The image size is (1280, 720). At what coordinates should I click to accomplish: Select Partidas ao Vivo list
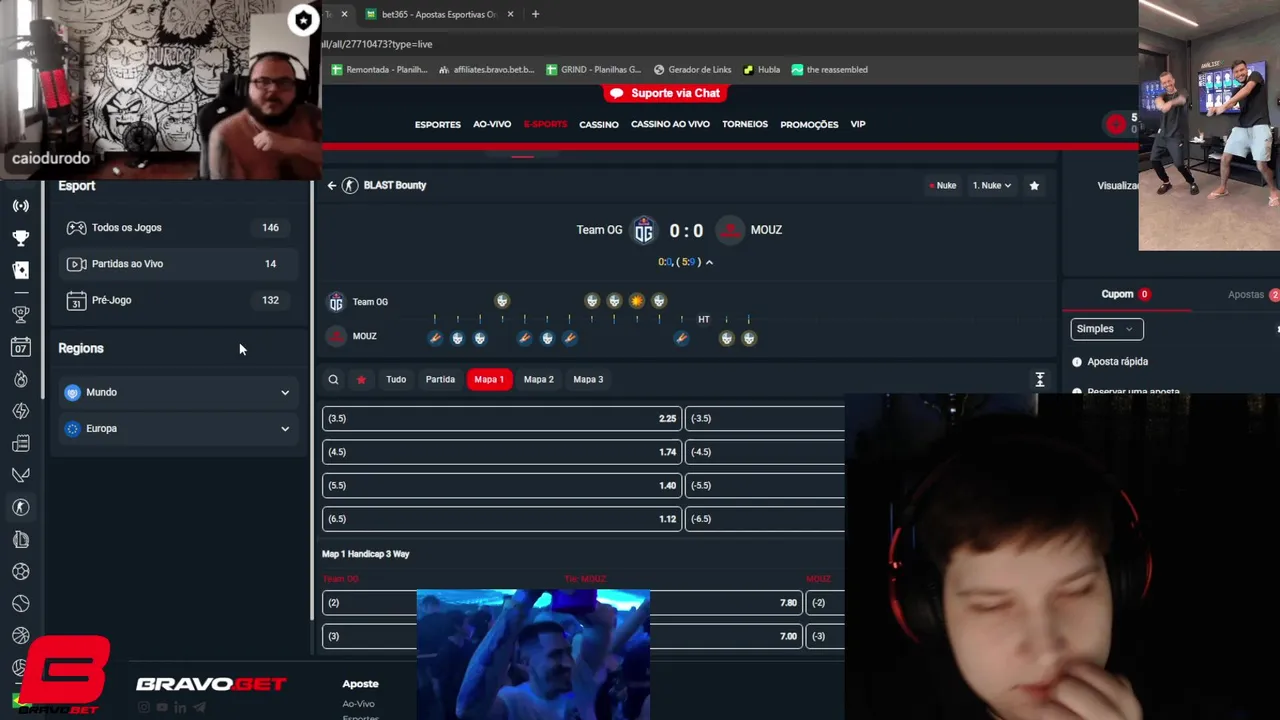[178, 264]
